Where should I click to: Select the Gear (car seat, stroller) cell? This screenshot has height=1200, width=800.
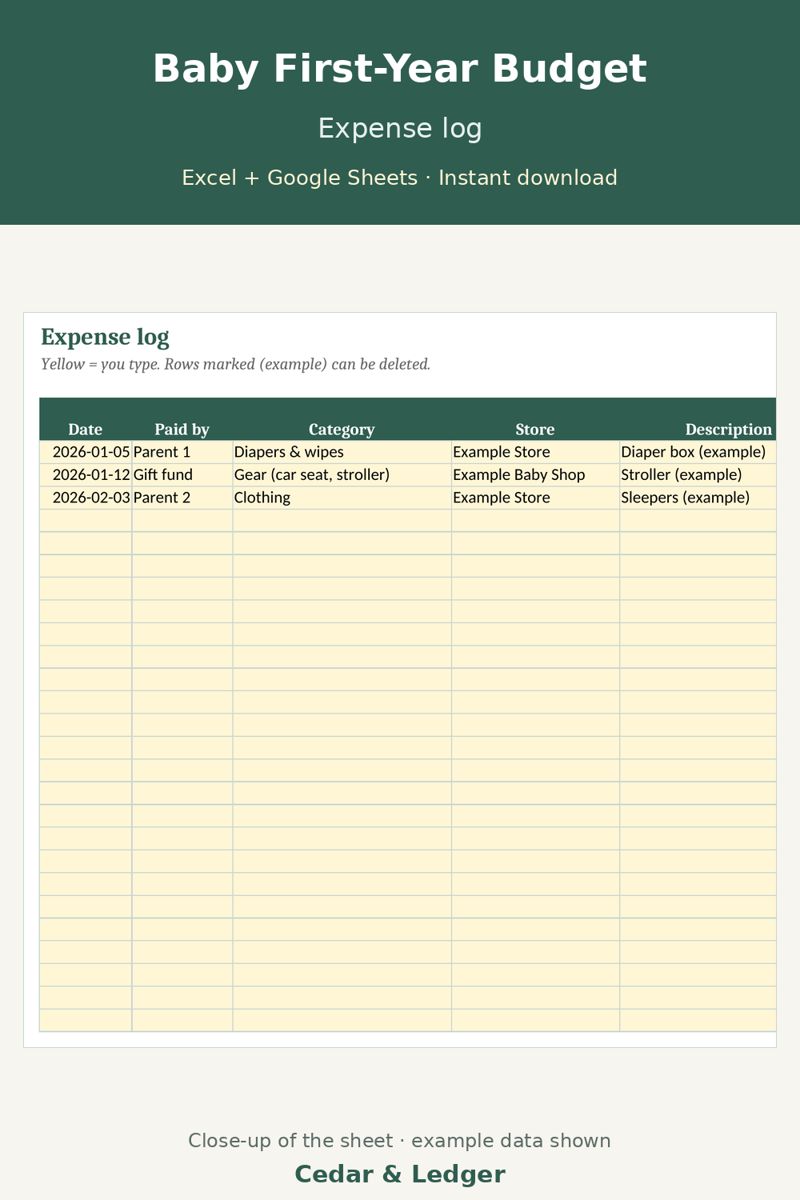(342, 475)
